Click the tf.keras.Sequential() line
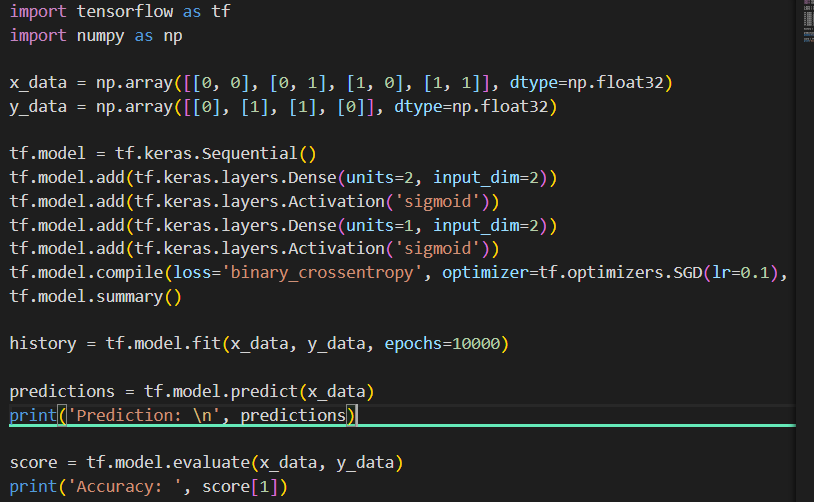This screenshot has height=502, width=814. 162,154
